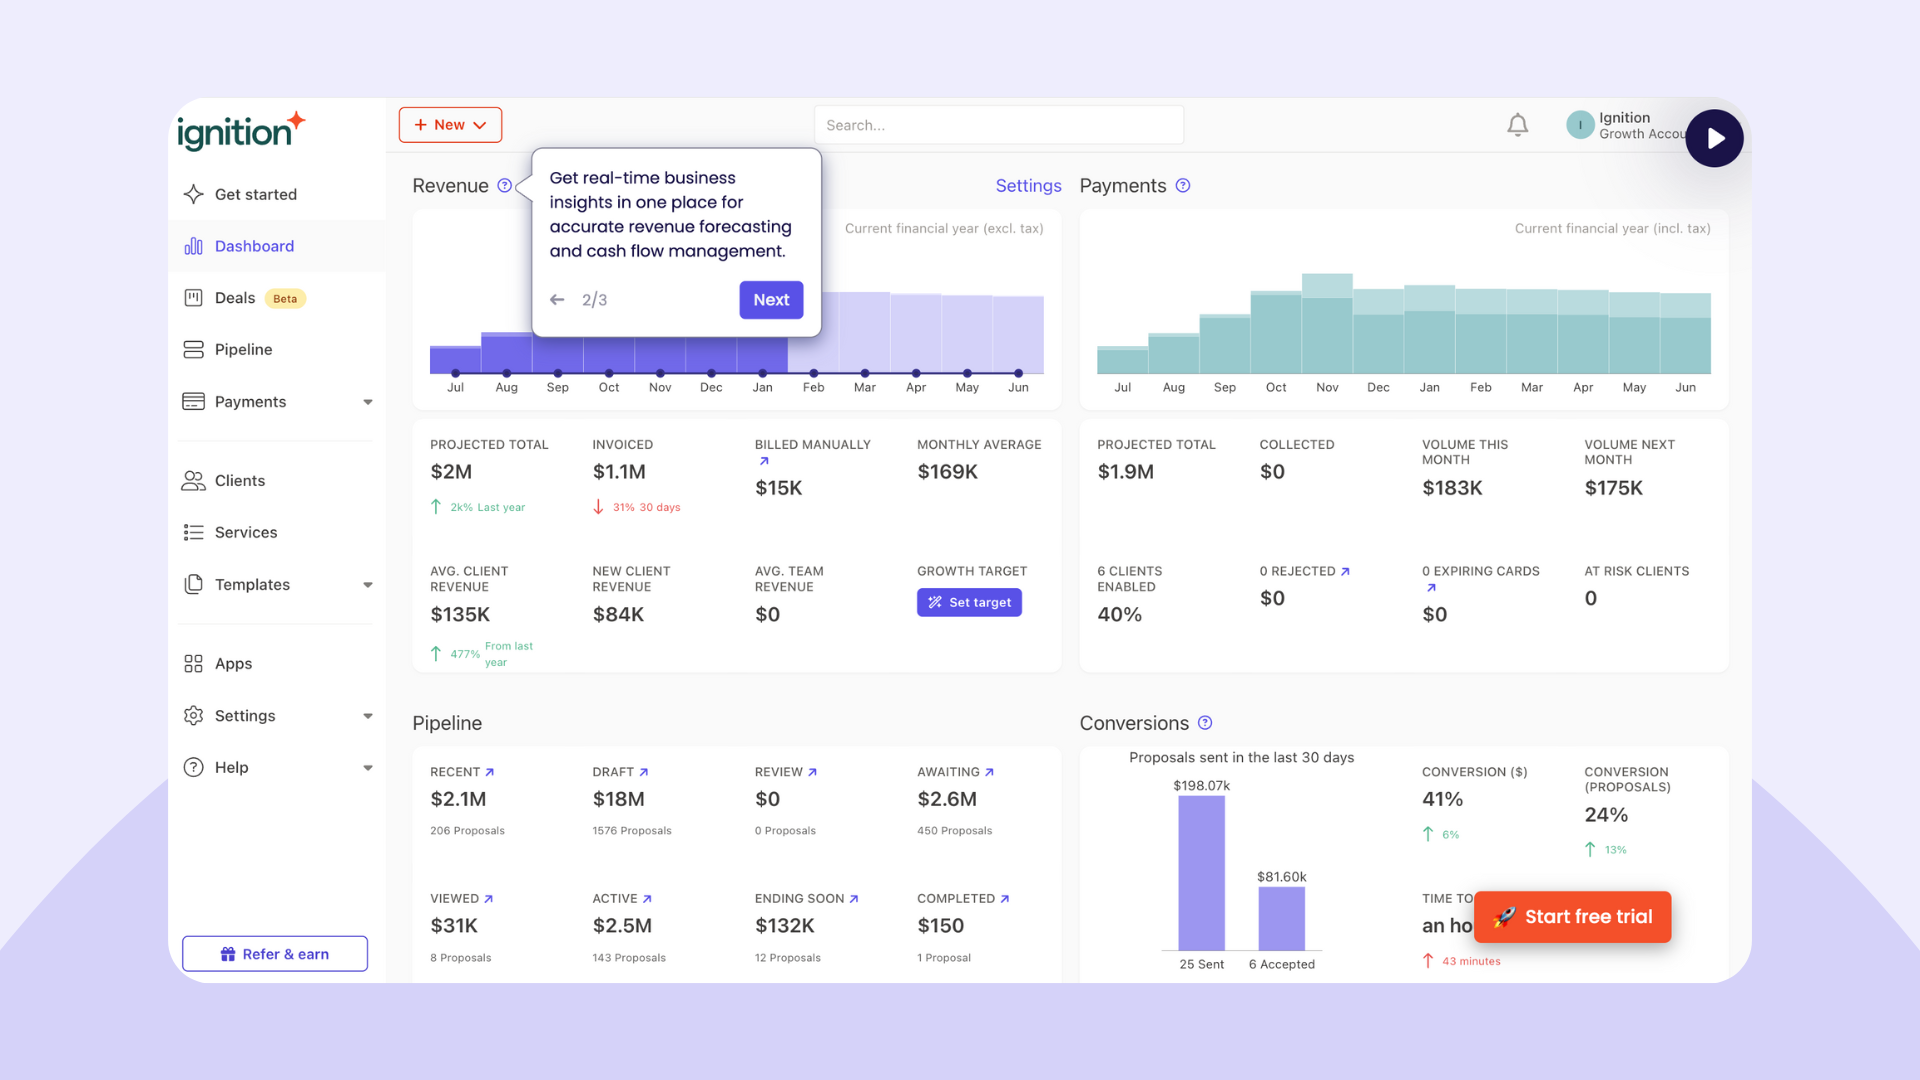This screenshot has height=1080, width=1920.
Task: Click the Set target button
Action: (x=969, y=602)
